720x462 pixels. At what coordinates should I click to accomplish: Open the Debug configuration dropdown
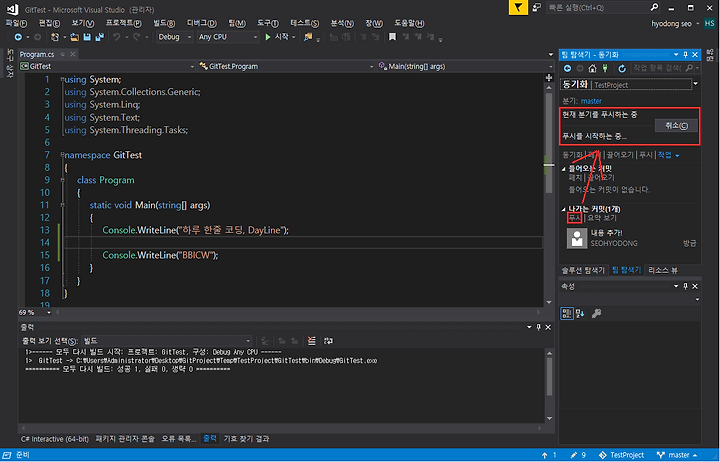coord(174,37)
